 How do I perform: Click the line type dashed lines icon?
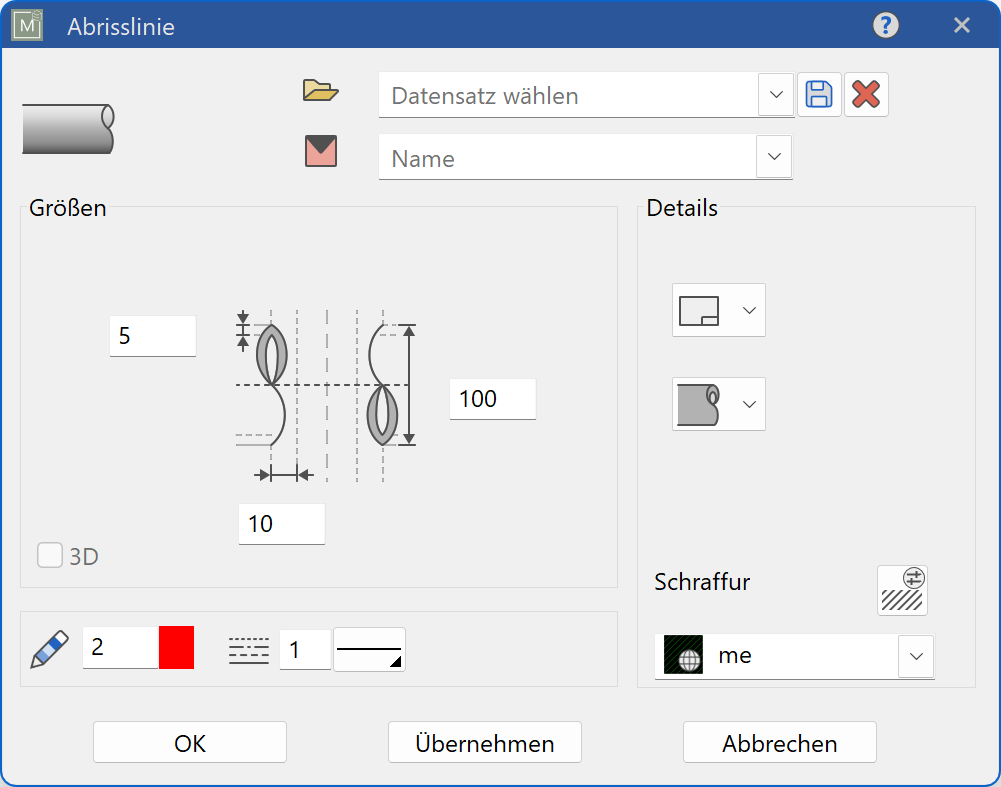(249, 650)
